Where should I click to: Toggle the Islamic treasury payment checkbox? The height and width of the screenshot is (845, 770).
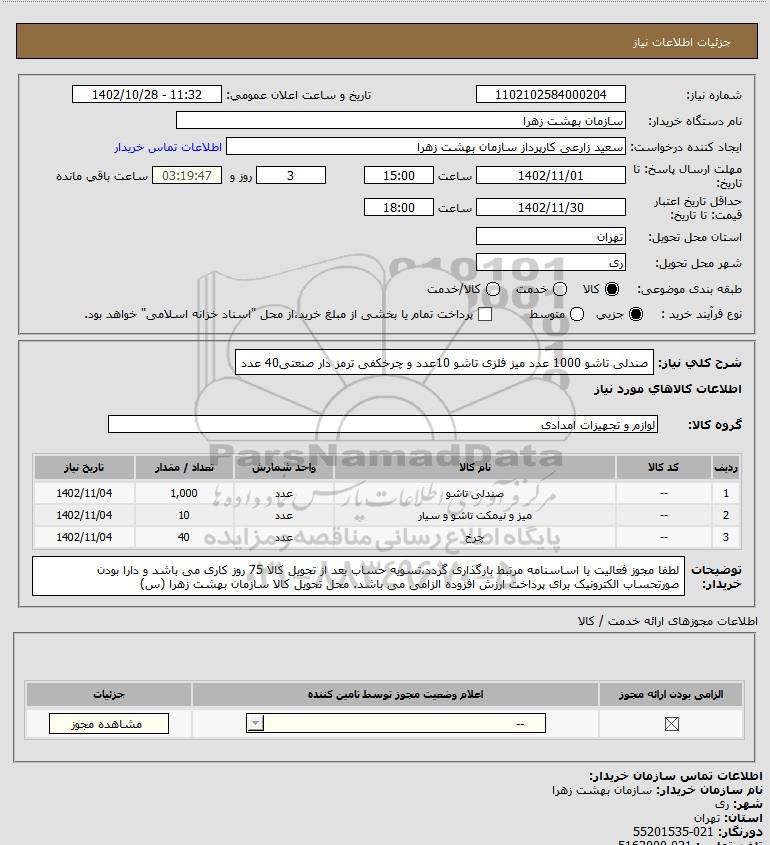point(485,314)
